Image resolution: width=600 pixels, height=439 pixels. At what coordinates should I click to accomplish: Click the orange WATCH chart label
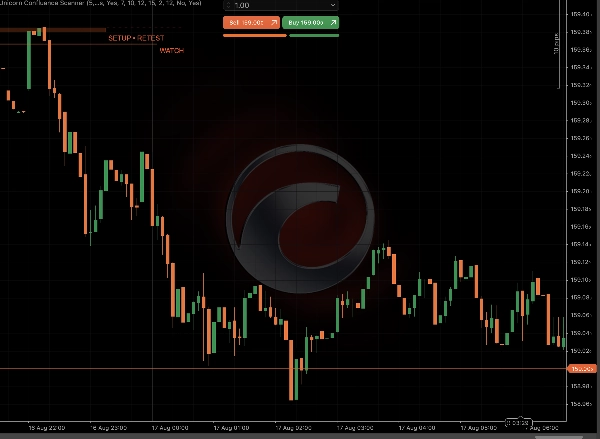point(172,51)
